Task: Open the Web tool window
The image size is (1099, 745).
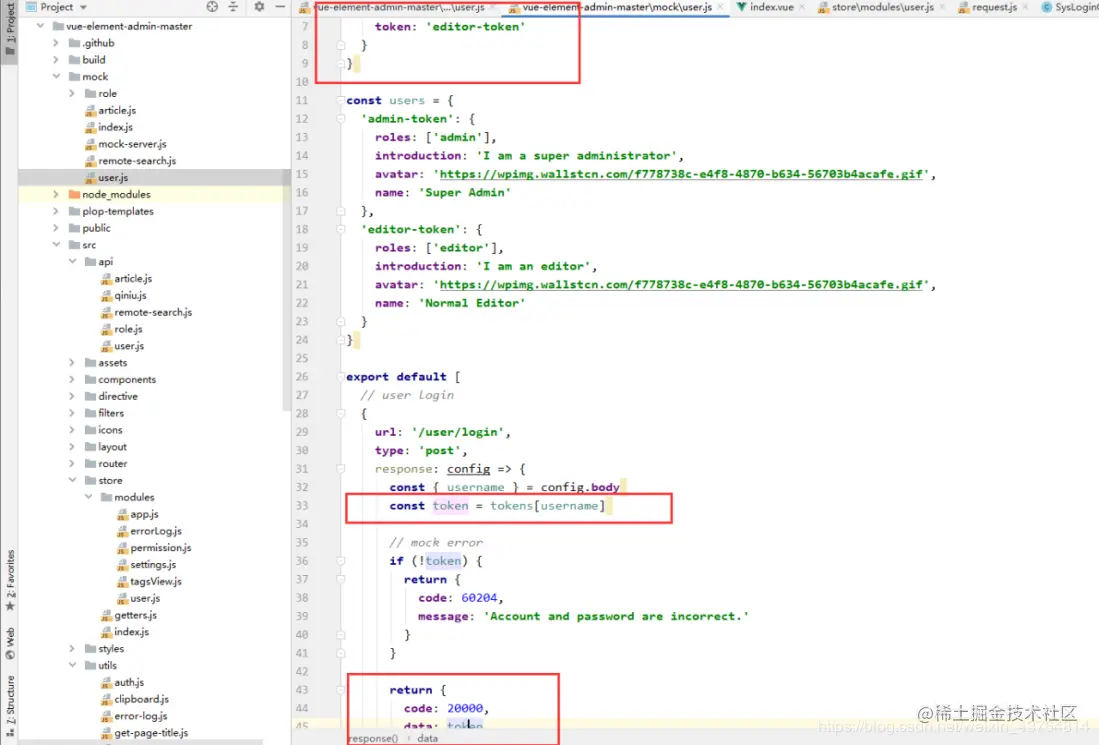Action: coord(10,643)
